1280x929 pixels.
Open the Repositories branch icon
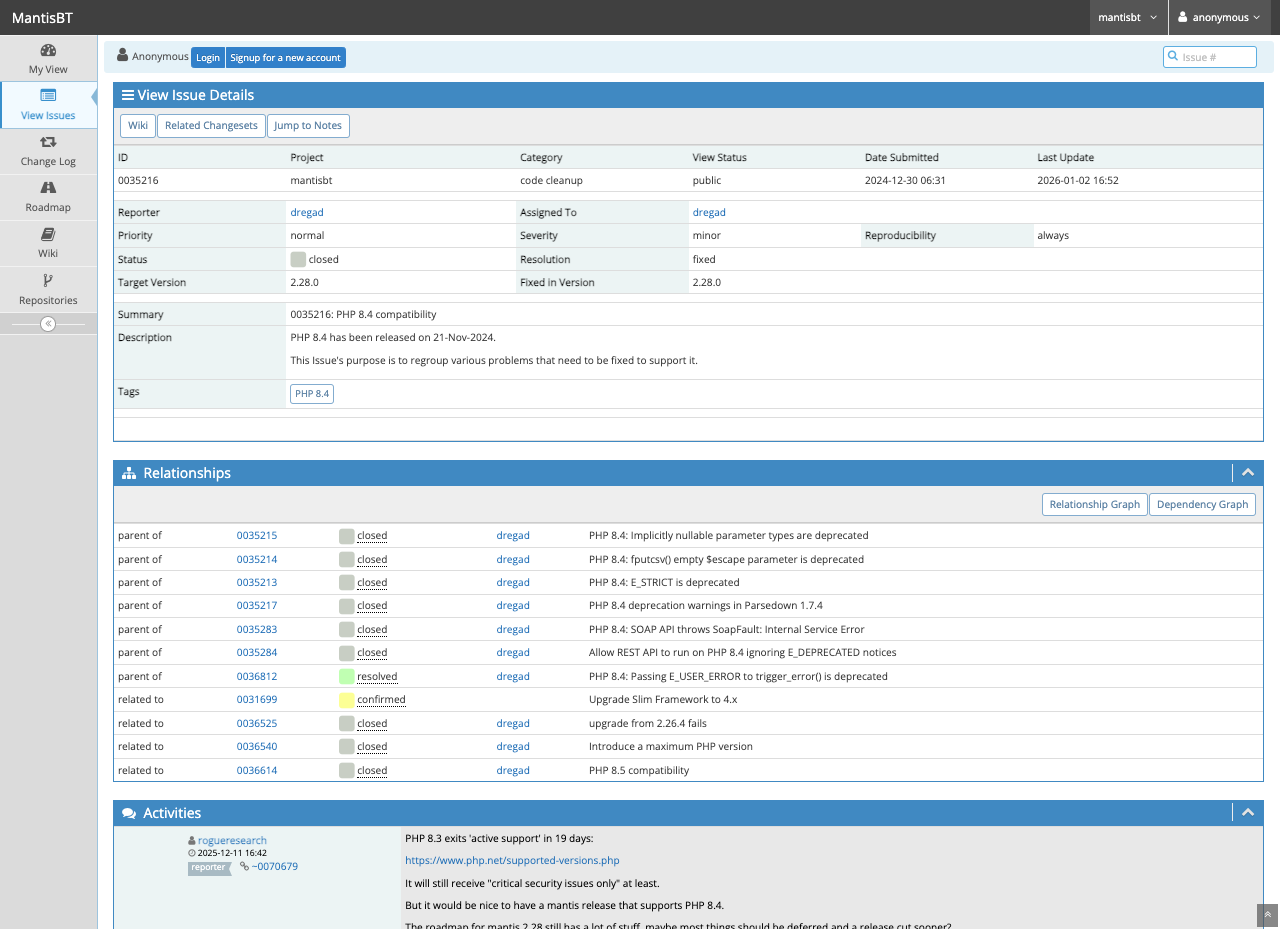coord(48,281)
